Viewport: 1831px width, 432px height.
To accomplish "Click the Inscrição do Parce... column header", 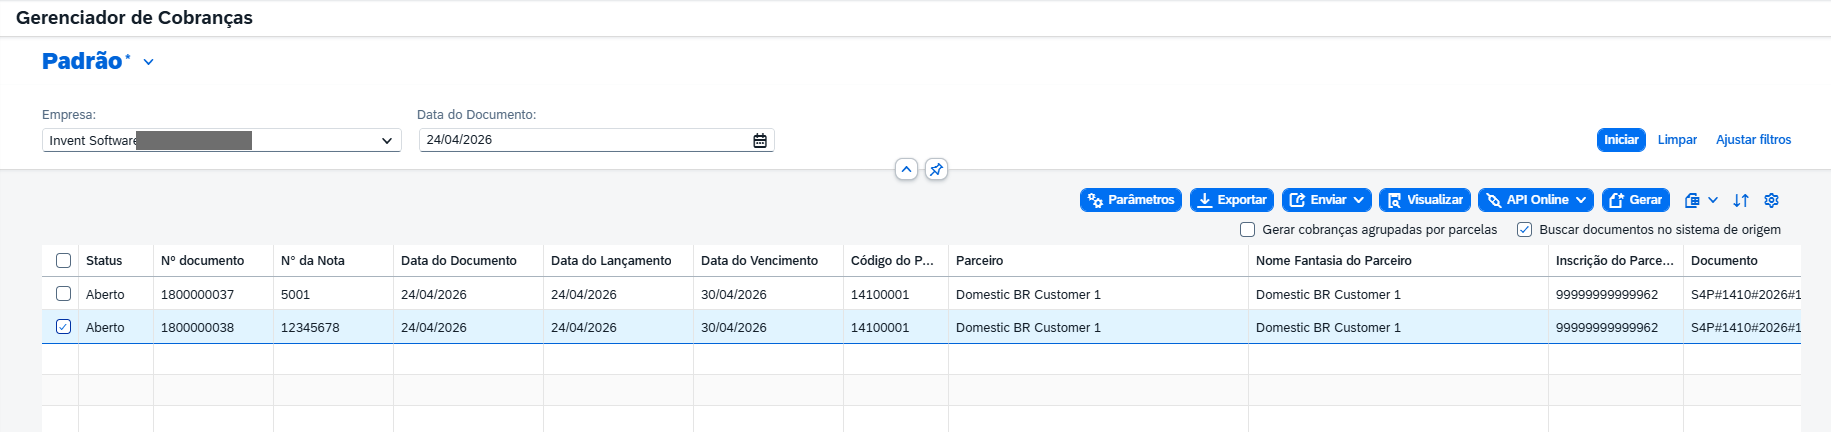I will (x=1615, y=260).
